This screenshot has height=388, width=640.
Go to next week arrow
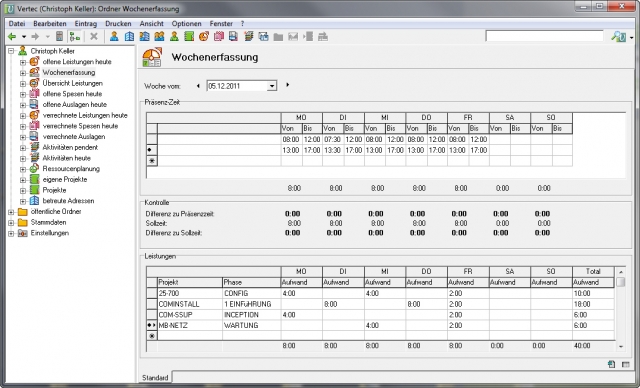click(288, 85)
